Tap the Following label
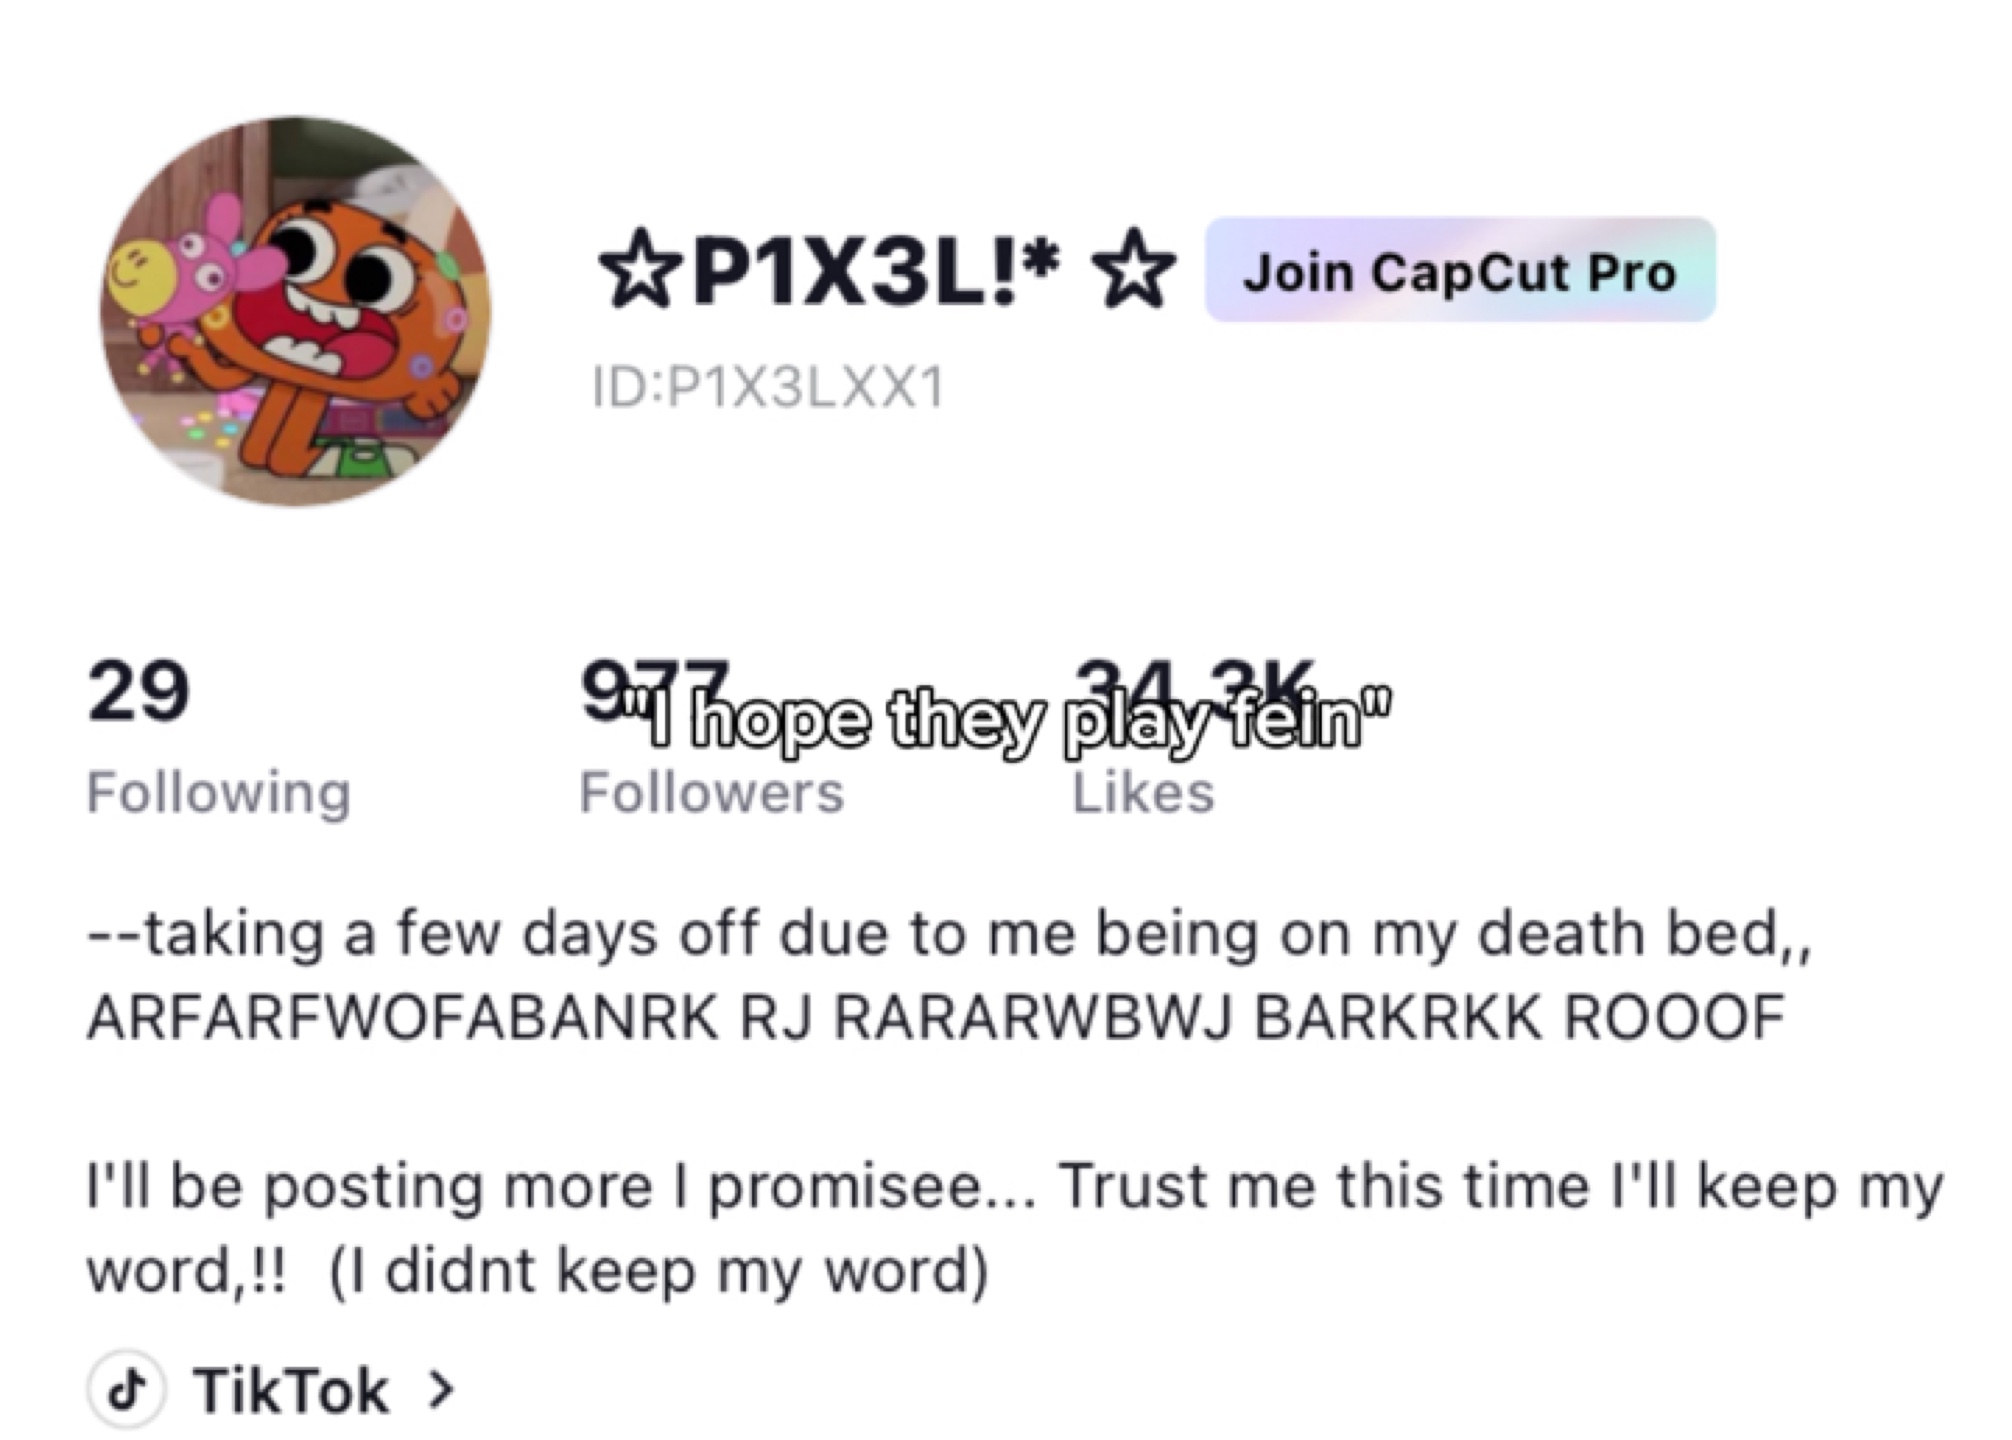Screen dimensions: 2012x1440 pos(219,793)
